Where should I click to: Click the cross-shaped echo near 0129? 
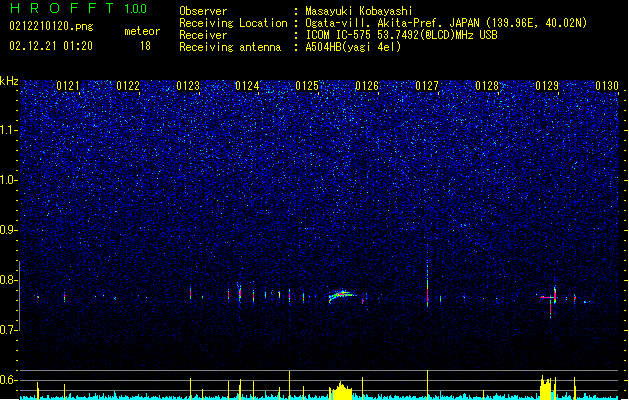[x=551, y=298]
